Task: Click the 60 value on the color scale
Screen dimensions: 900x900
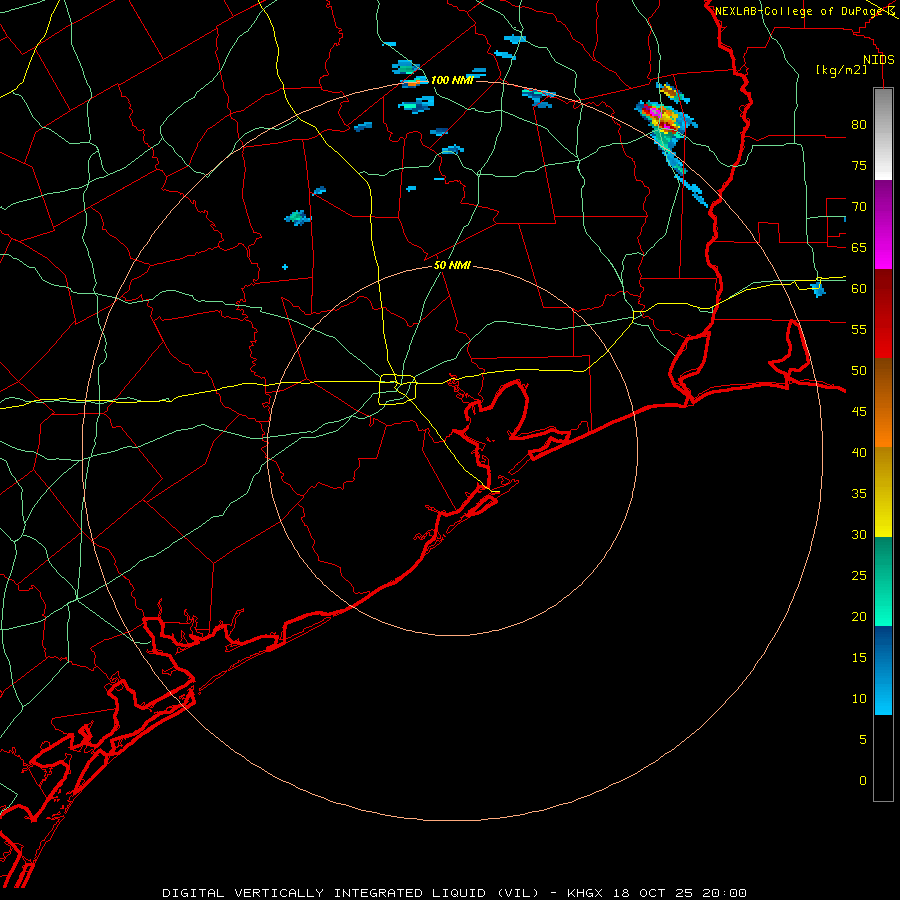Action: click(859, 289)
